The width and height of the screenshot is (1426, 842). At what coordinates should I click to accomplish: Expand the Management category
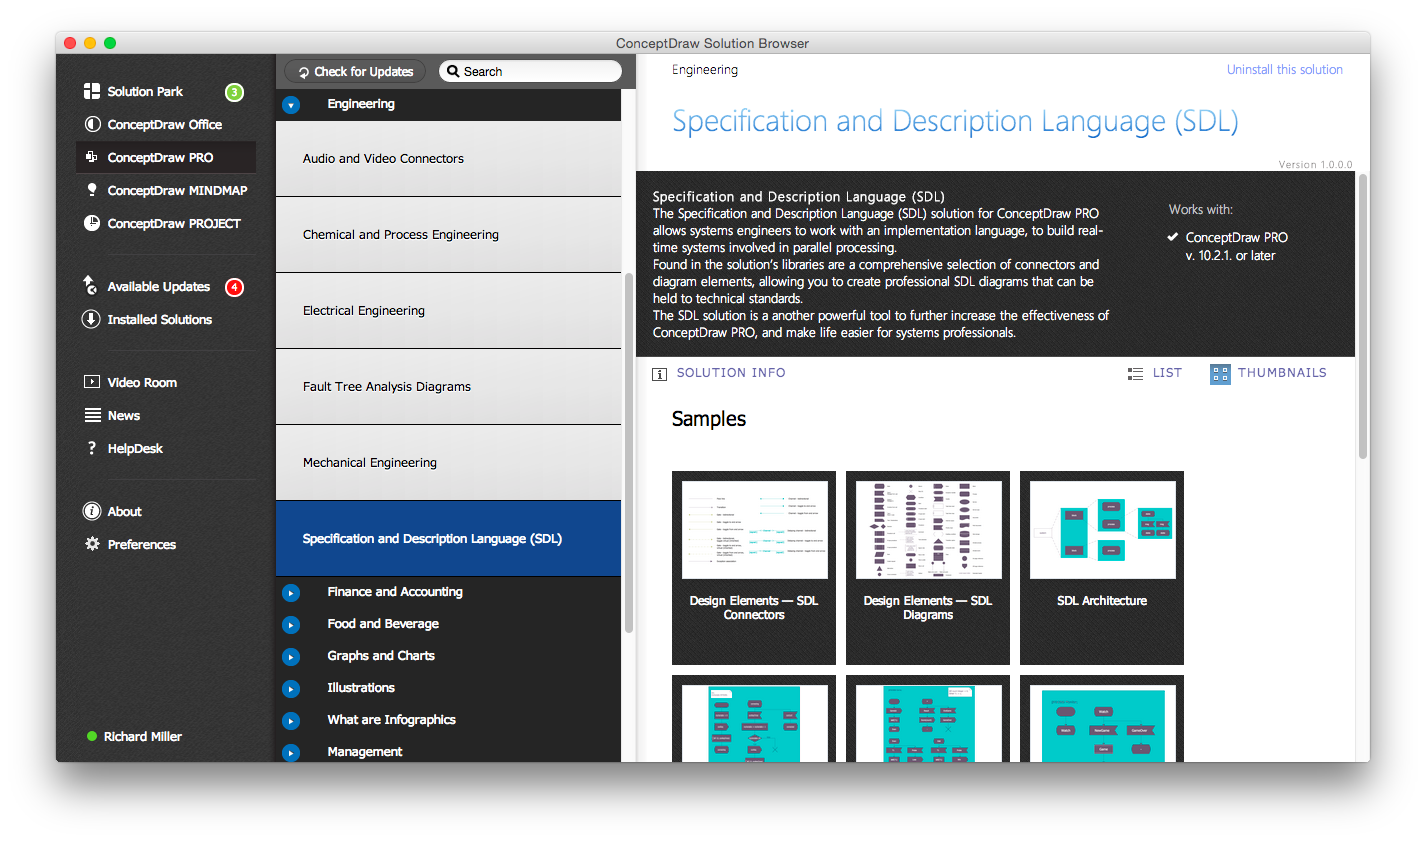pos(291,752)
